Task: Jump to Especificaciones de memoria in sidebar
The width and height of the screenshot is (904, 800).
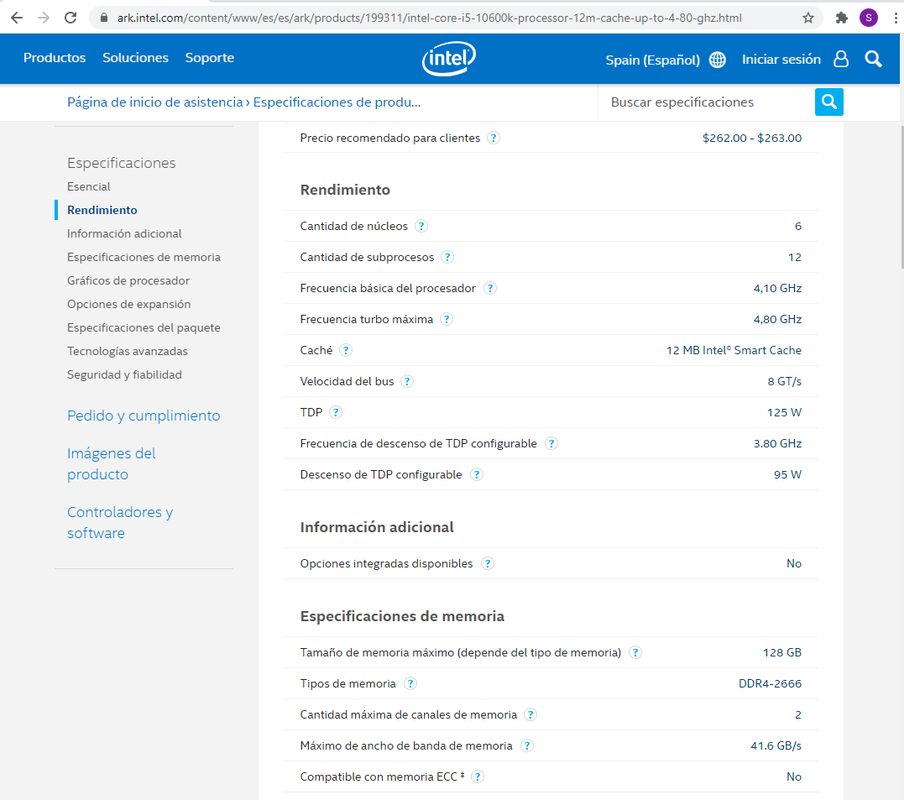Action: pos(144,257)
